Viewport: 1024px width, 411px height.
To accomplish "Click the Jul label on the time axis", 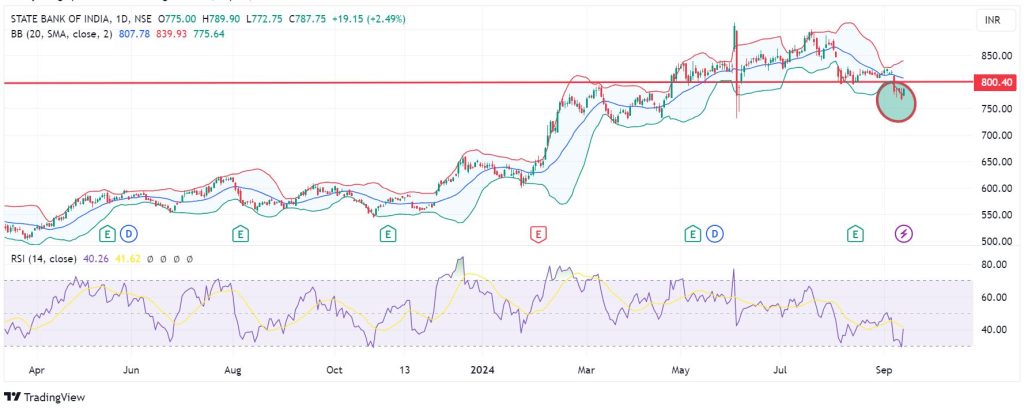I will tap(782, 370).
